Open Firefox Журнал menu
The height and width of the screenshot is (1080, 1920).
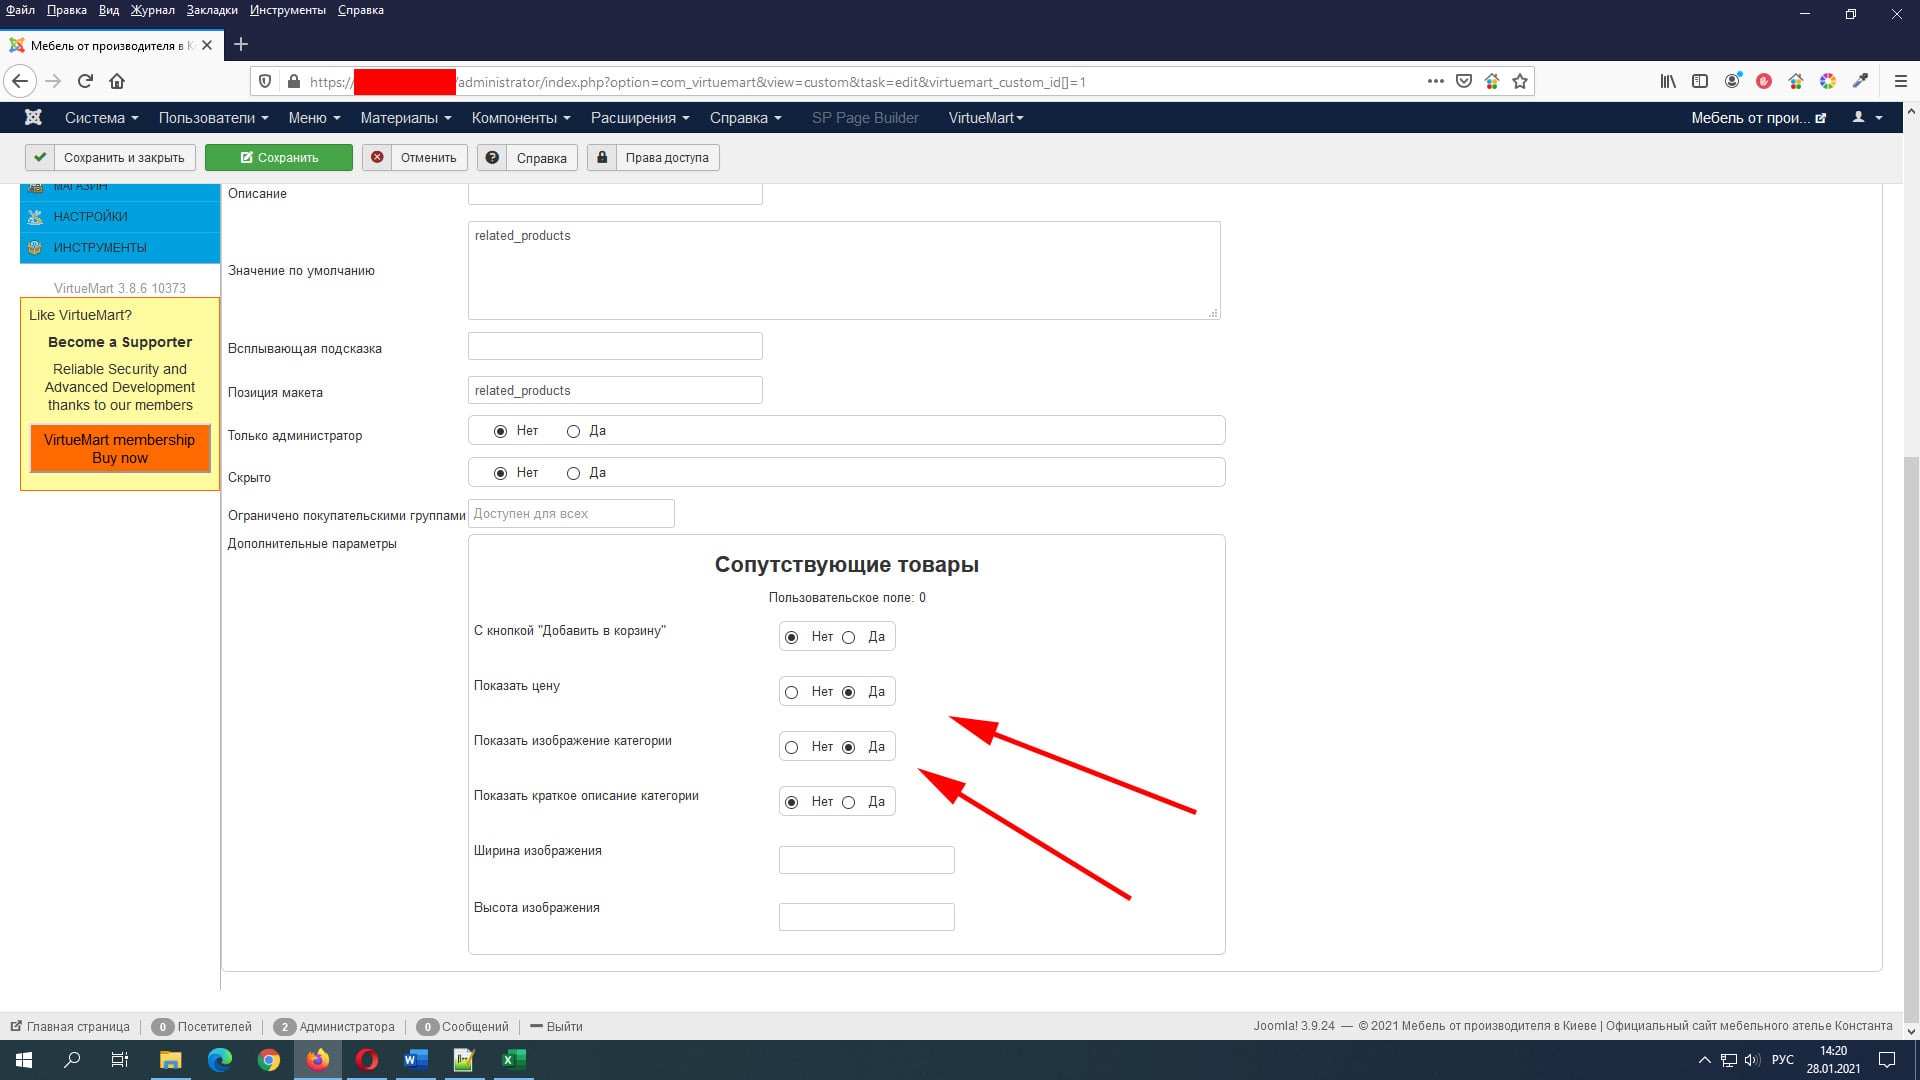(152, 10)
